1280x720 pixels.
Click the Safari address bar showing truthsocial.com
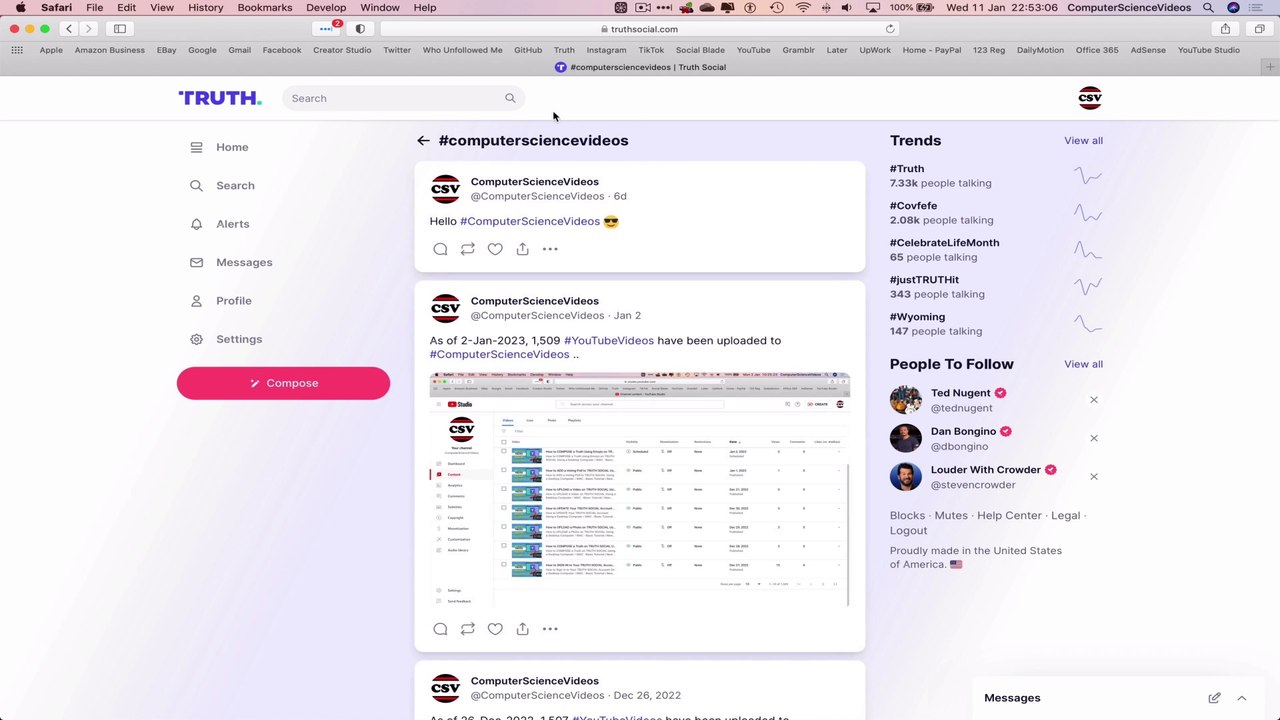[640, 29]
